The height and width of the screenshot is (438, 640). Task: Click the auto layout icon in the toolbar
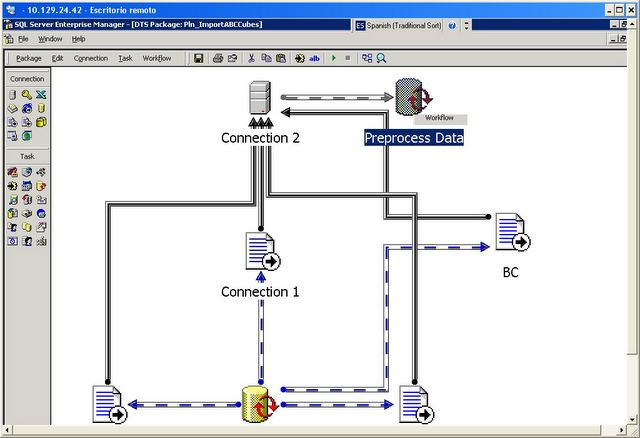[367, 58]
